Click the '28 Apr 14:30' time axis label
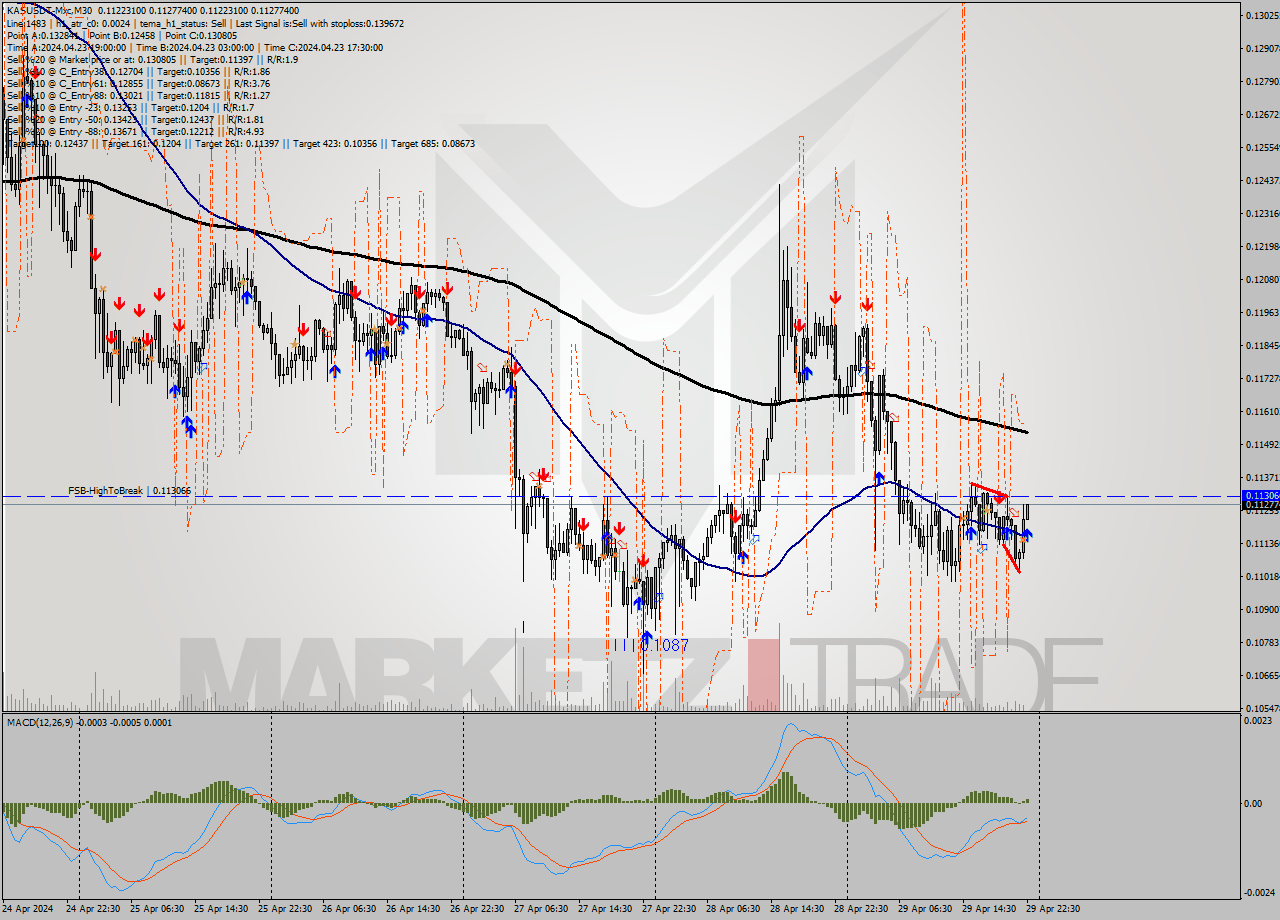Screen dimensions: 1280x920 [797, 909]
